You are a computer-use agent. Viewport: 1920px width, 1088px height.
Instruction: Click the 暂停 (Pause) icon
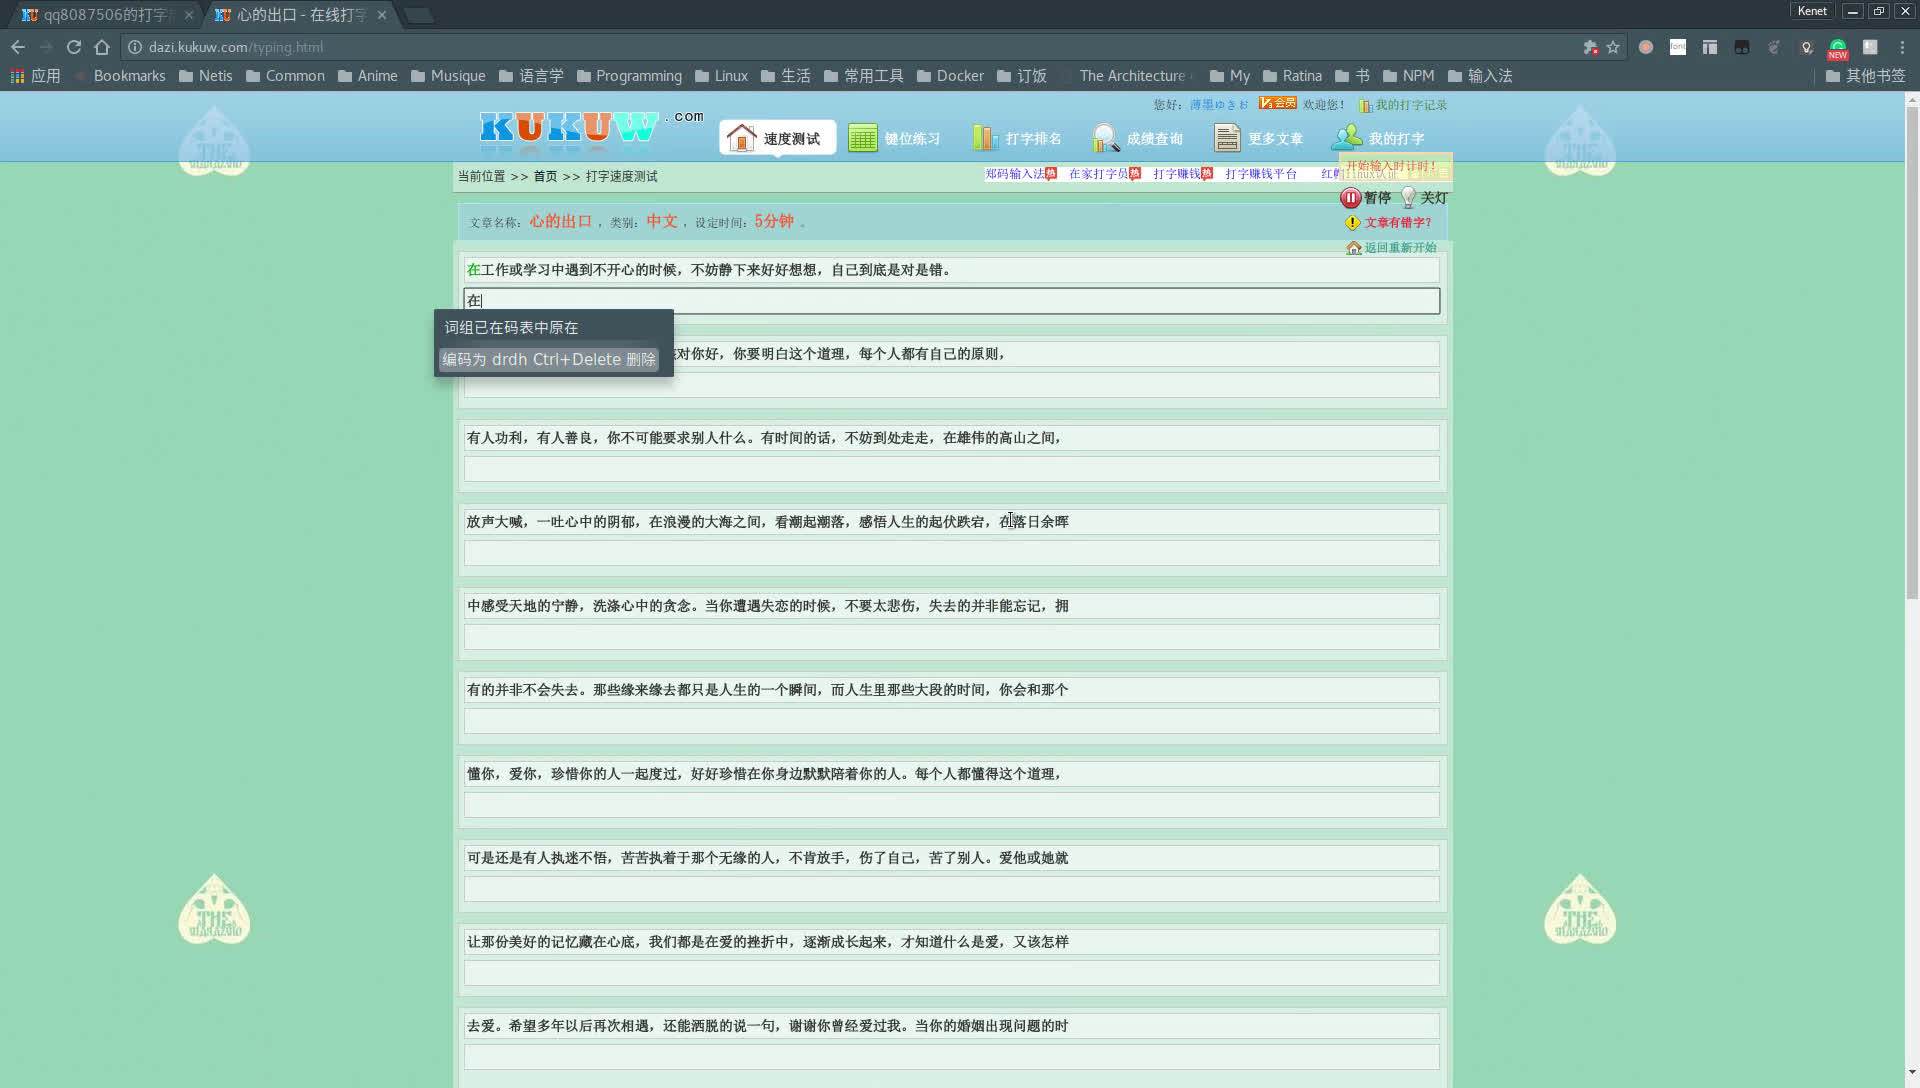tap(1350, 198)
